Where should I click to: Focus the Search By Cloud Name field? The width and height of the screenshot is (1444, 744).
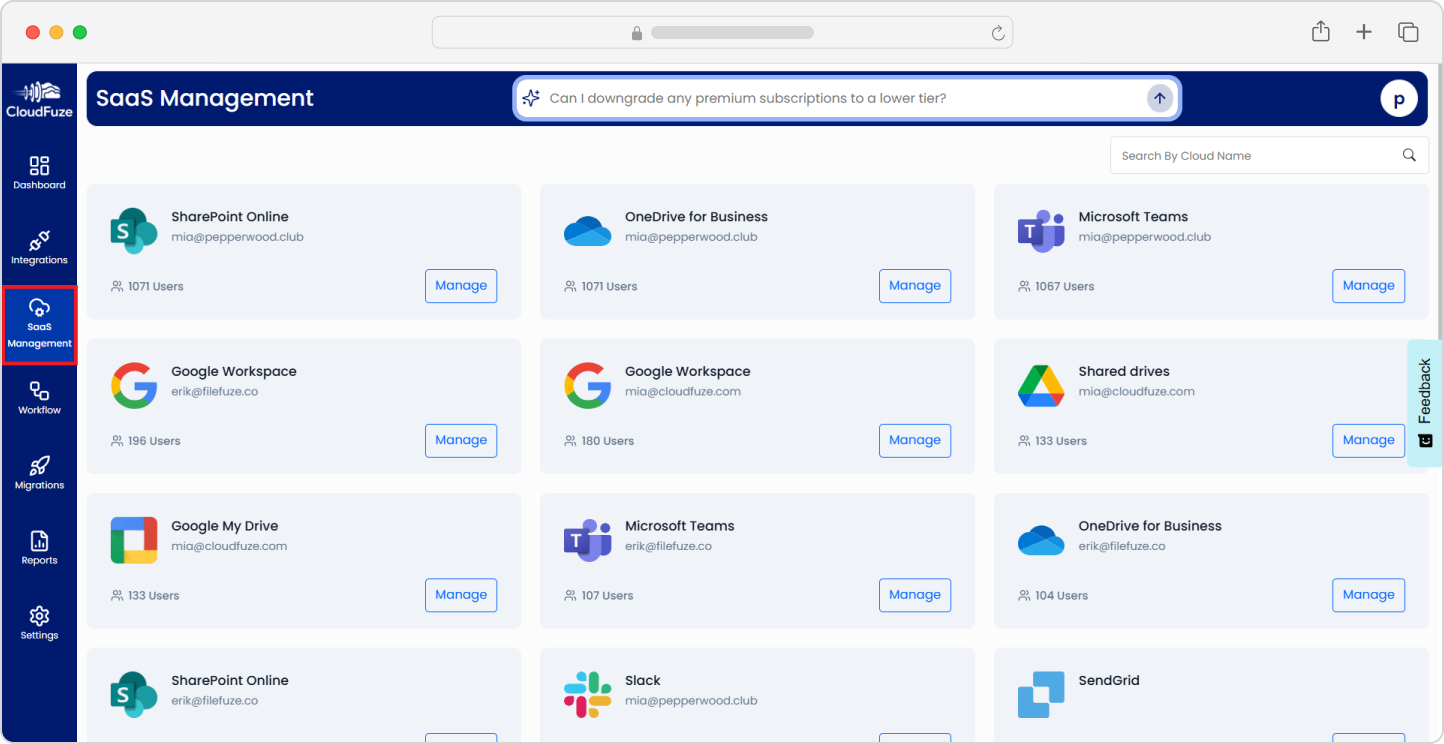[1269, 155]
